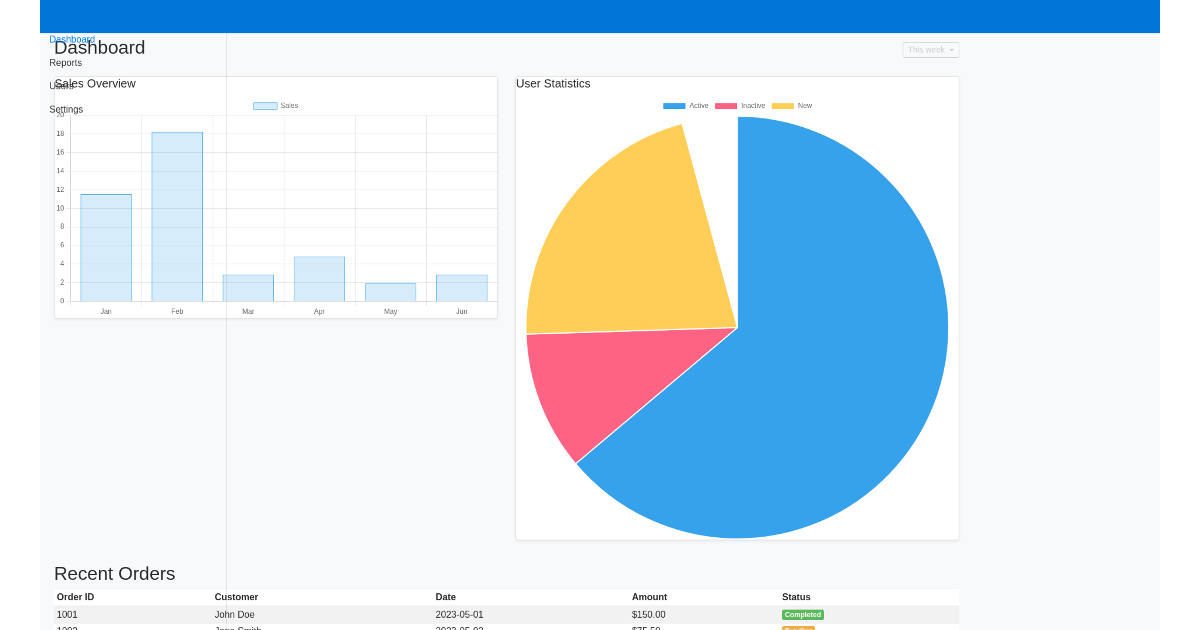Open Settings from the sidebar

[66, 109]
